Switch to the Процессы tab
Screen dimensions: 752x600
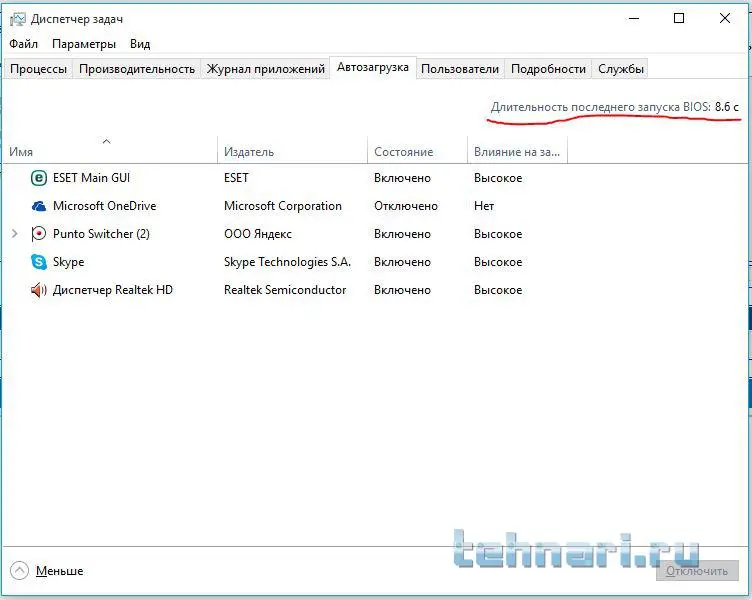[x=38, y=69]
